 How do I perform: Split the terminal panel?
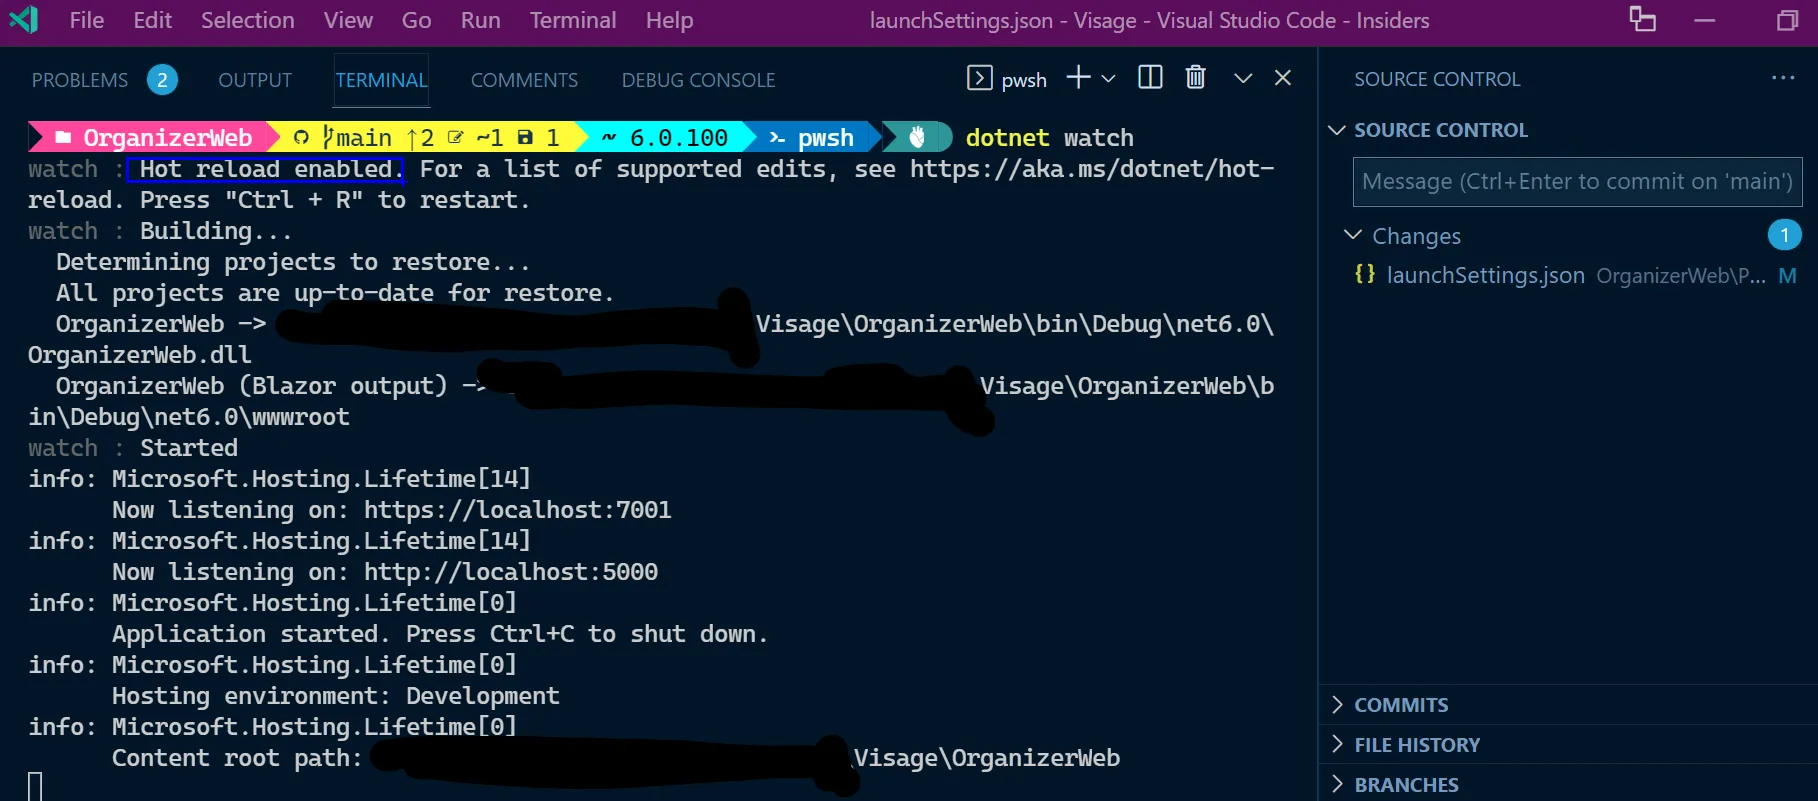click(x=1150, y=78)
